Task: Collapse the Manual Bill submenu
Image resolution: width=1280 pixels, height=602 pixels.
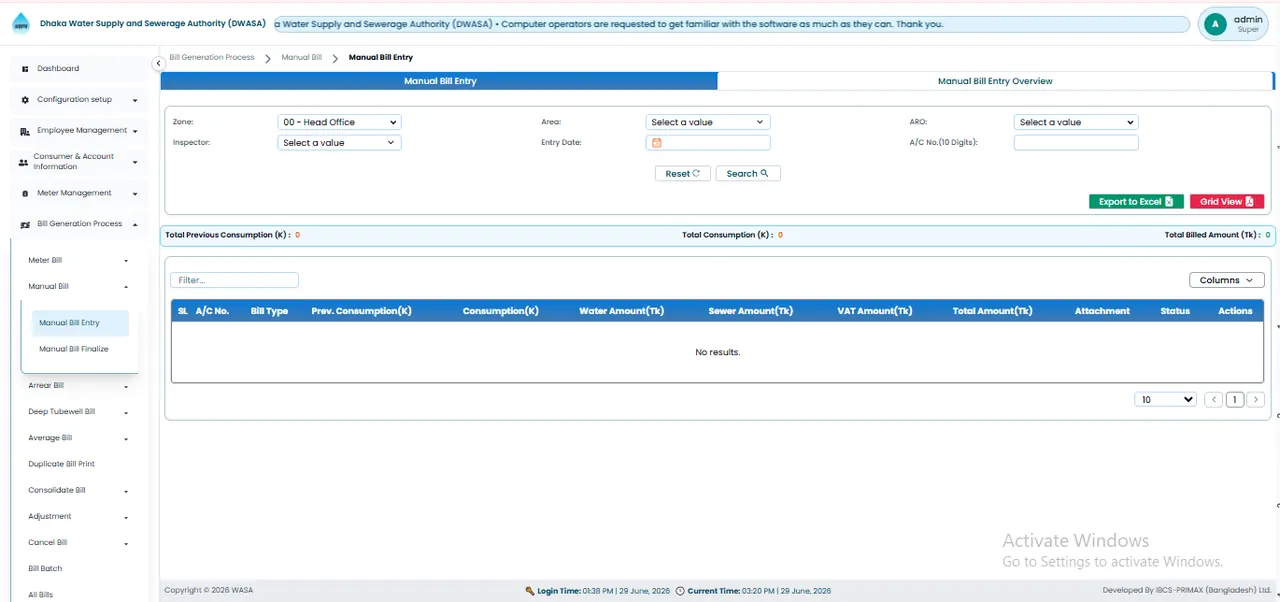Action: click(126, 287)
